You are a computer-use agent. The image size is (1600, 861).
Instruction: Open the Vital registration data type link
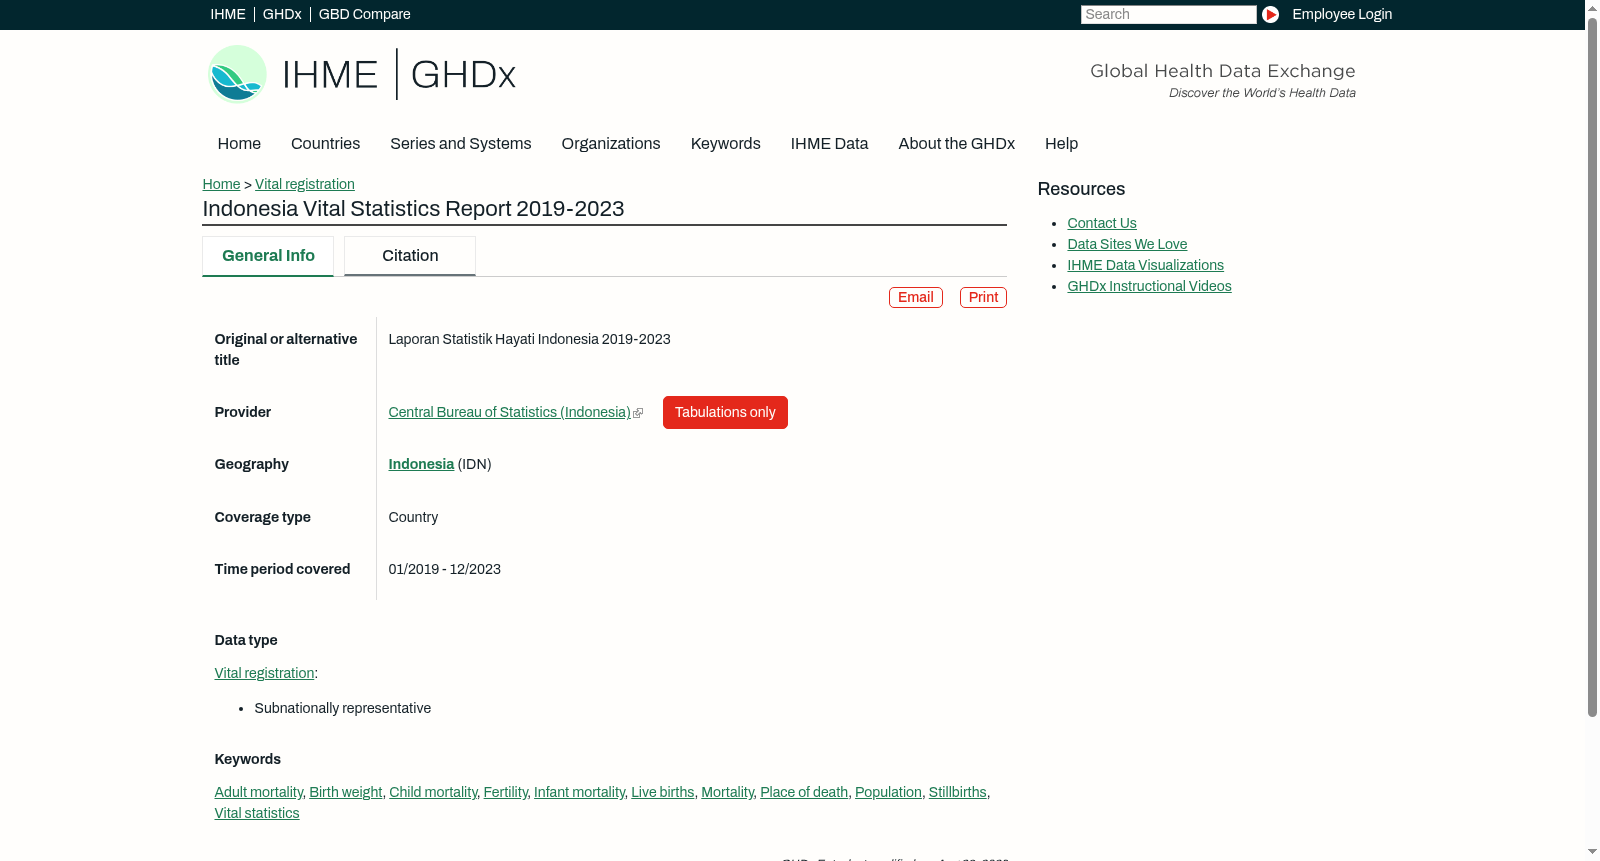pos(264,673)
